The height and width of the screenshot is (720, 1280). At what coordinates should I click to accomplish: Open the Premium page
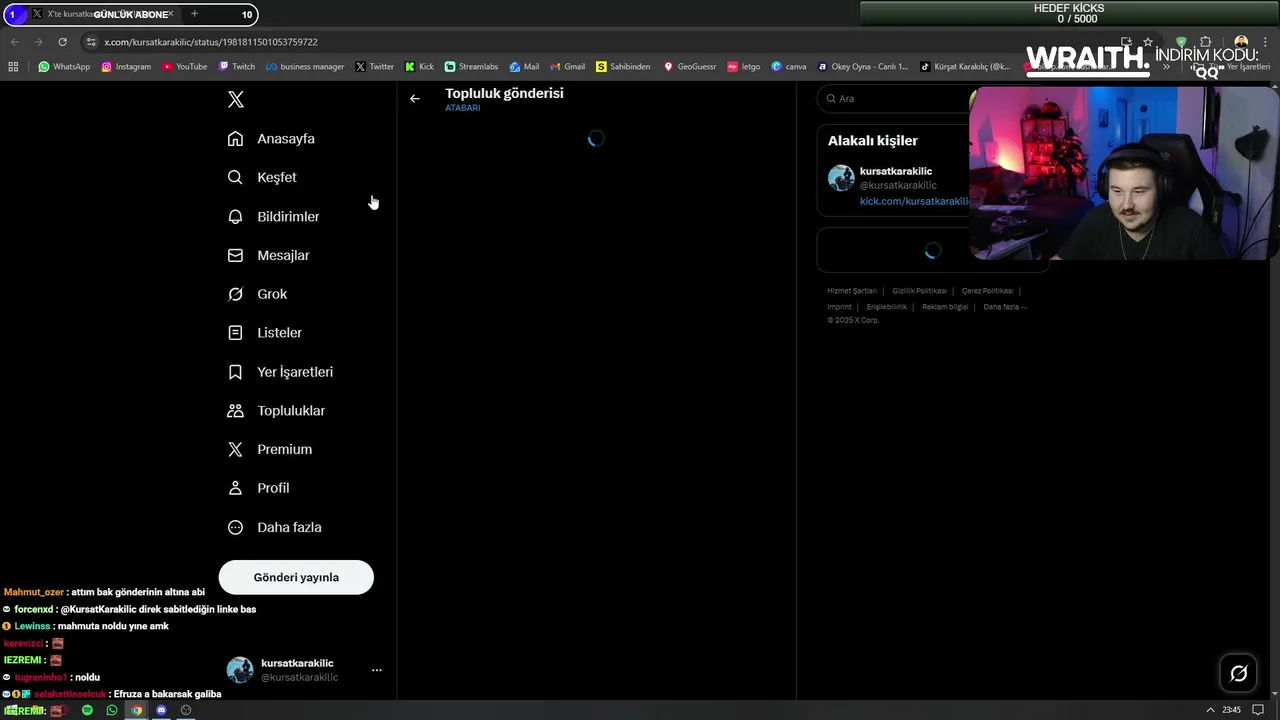tap(269, 450)
